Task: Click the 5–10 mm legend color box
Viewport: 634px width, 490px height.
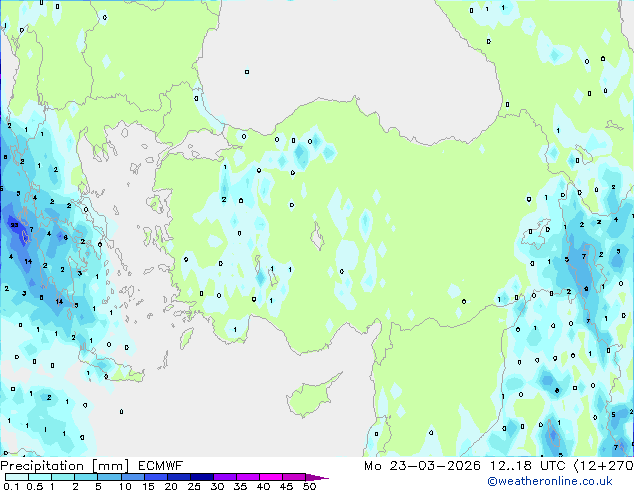Action: [x=109, y=477]
